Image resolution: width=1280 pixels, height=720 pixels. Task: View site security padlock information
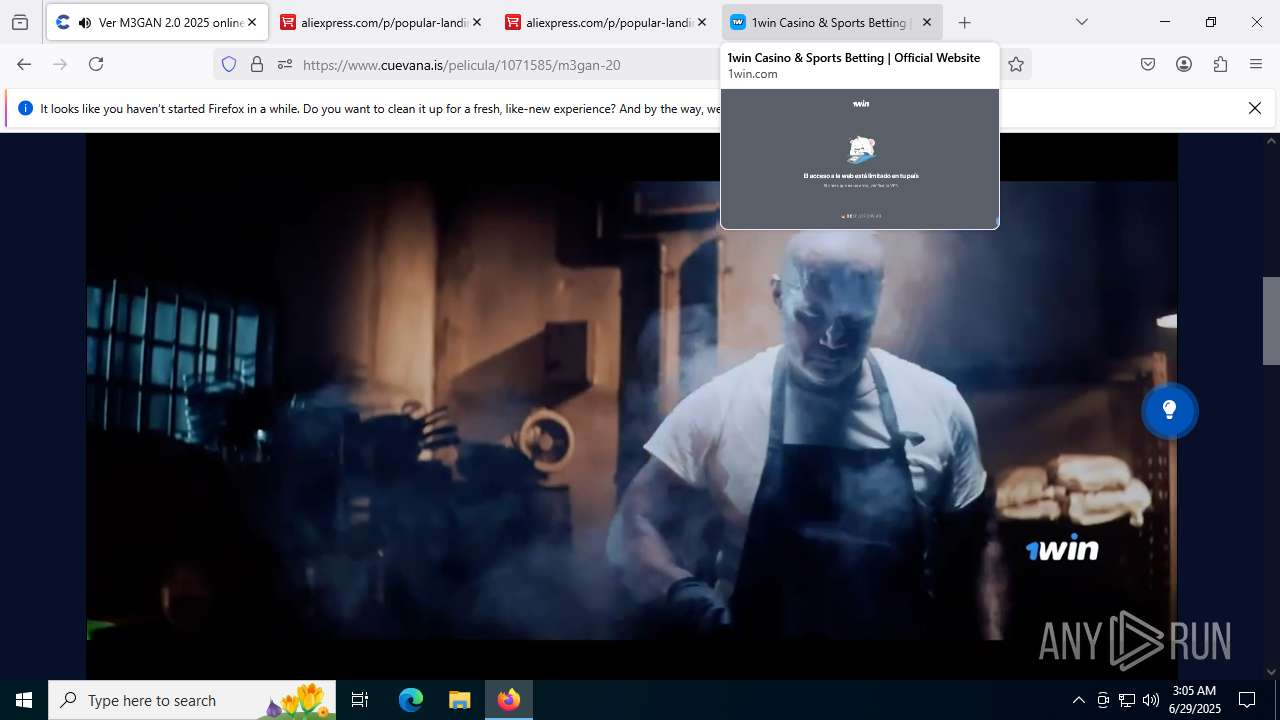click(257, 64)
